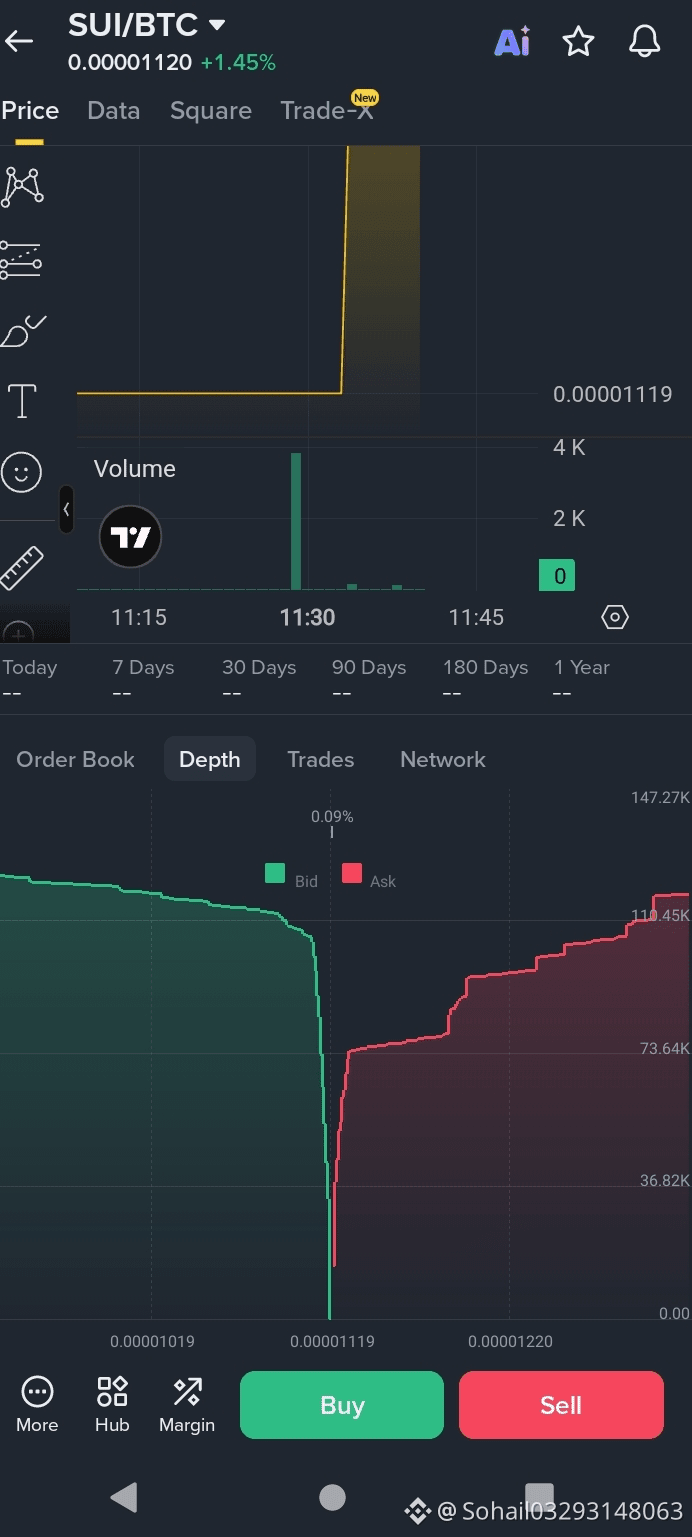
Task: Switch to the Data tab
Action: click(x=113, y=110)
